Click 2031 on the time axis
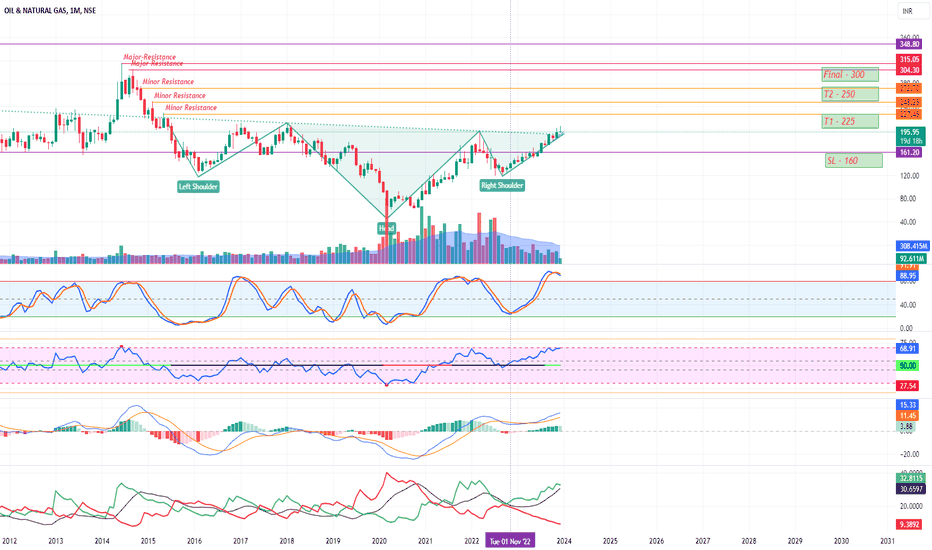 [887, 541]
